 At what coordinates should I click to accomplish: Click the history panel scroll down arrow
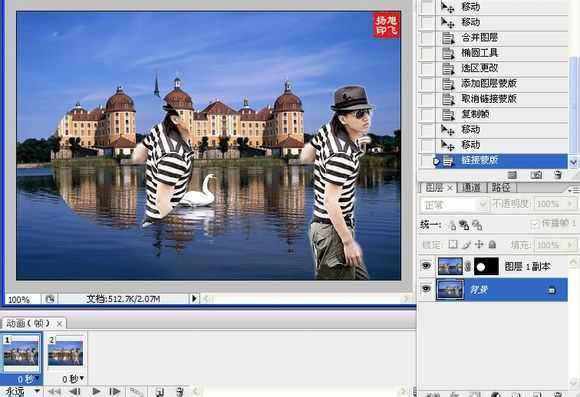coord(573,162)
